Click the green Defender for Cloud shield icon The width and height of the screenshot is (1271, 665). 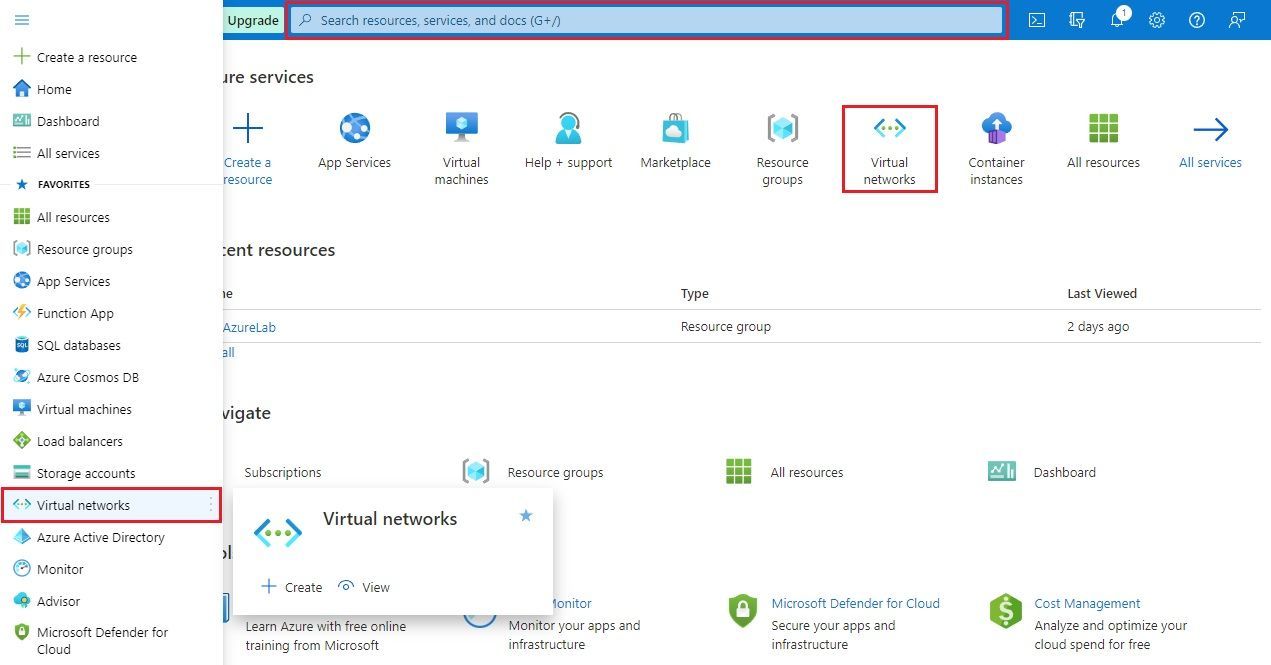click(742, 610)
